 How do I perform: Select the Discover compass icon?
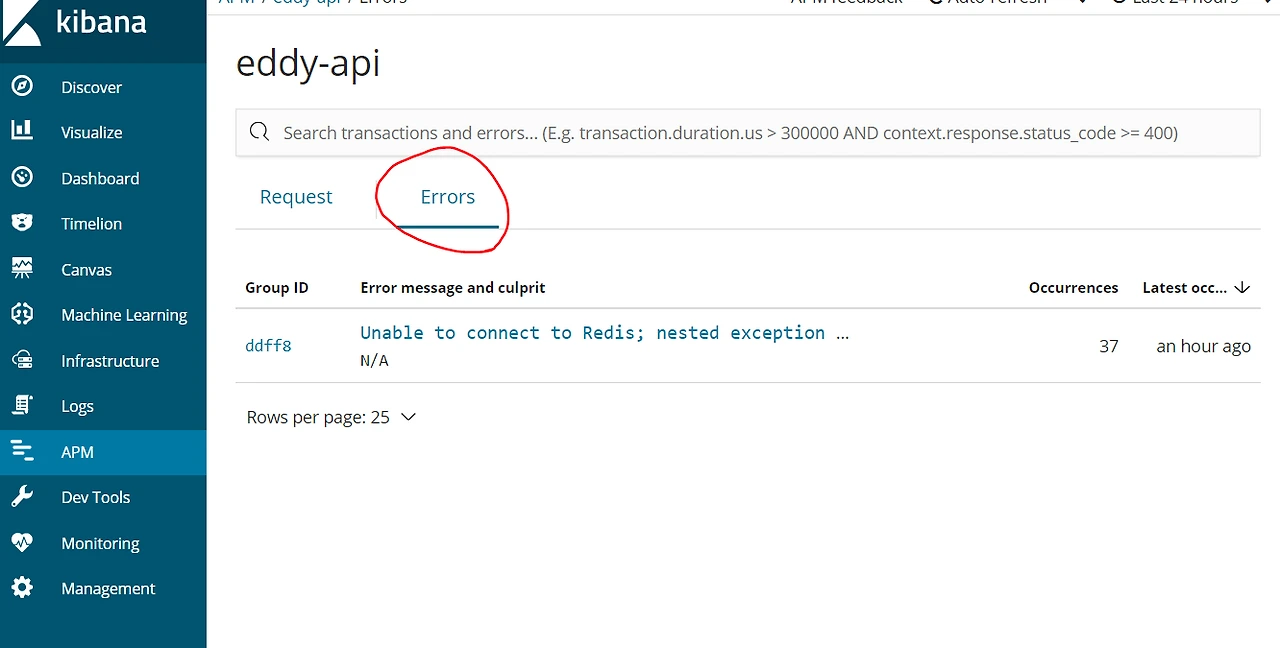point(22,86)
